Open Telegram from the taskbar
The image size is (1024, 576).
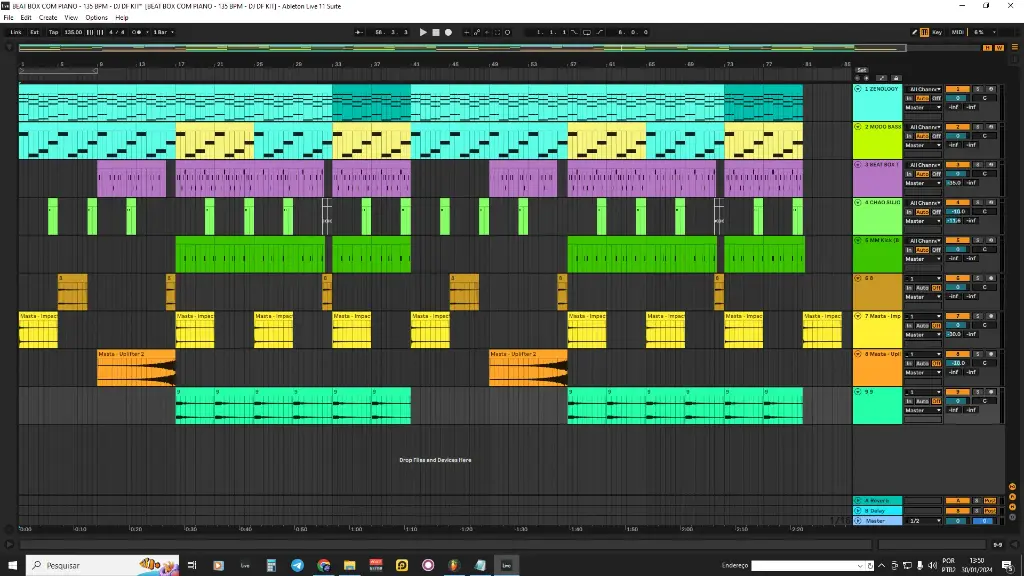(297, 565)
